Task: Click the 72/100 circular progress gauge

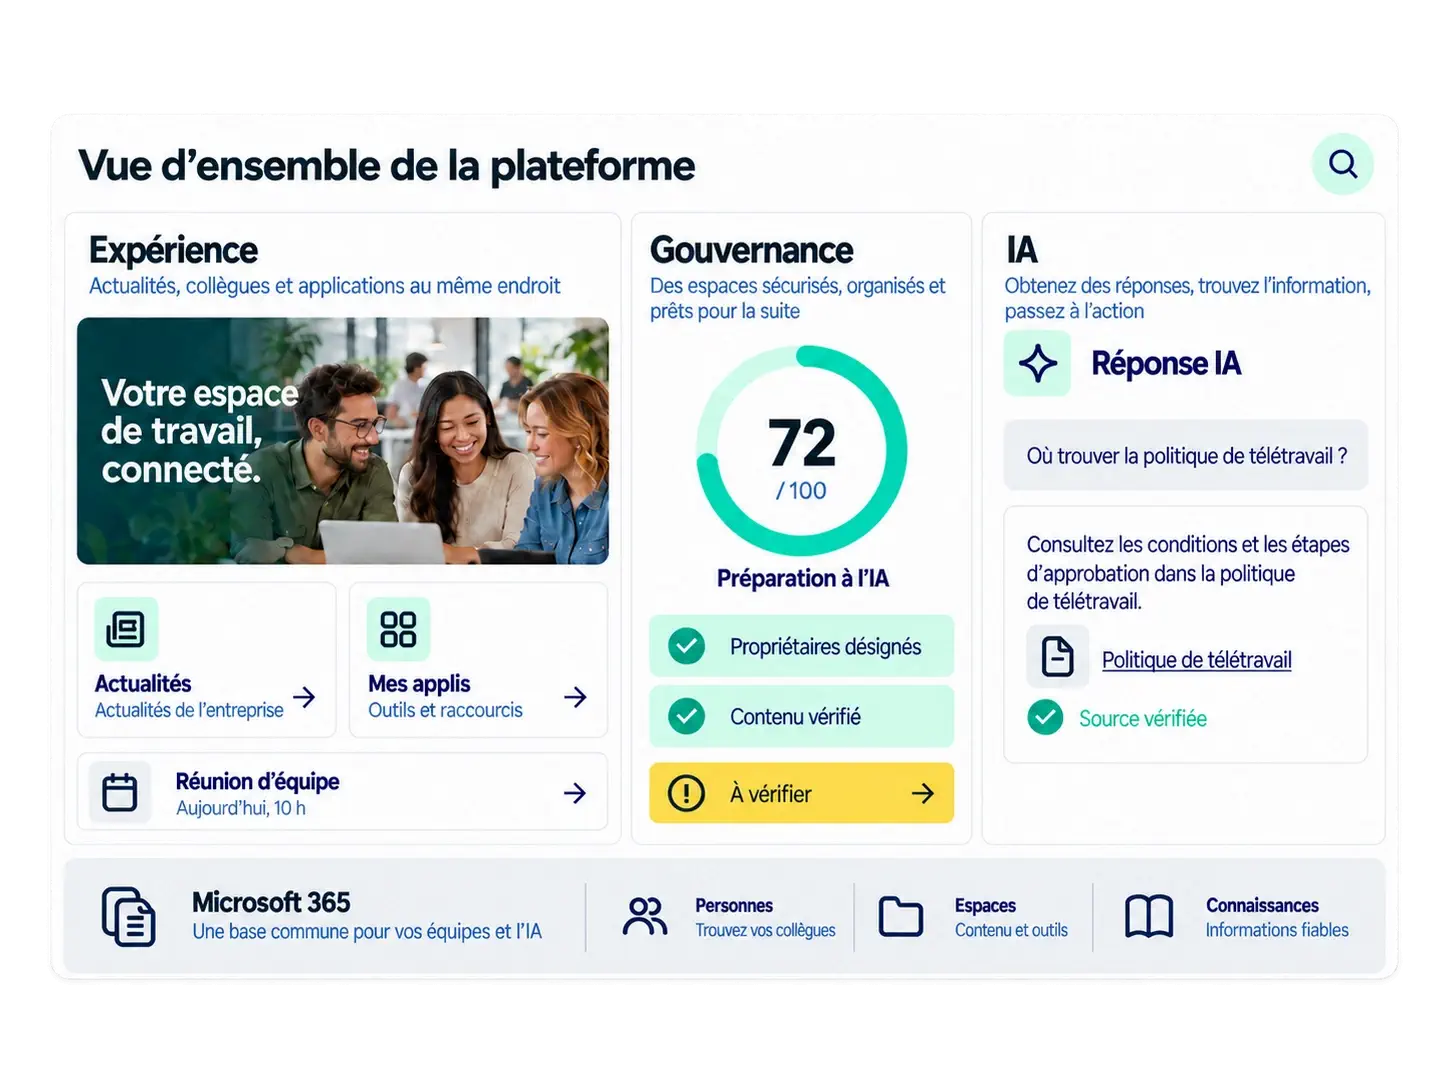Action: click(x=802, y=451)
